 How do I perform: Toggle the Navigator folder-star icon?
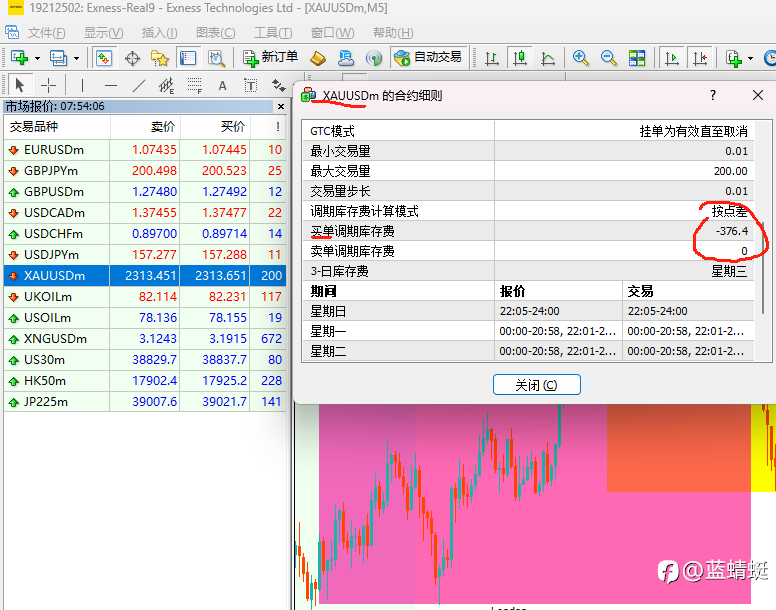point(159,58)
